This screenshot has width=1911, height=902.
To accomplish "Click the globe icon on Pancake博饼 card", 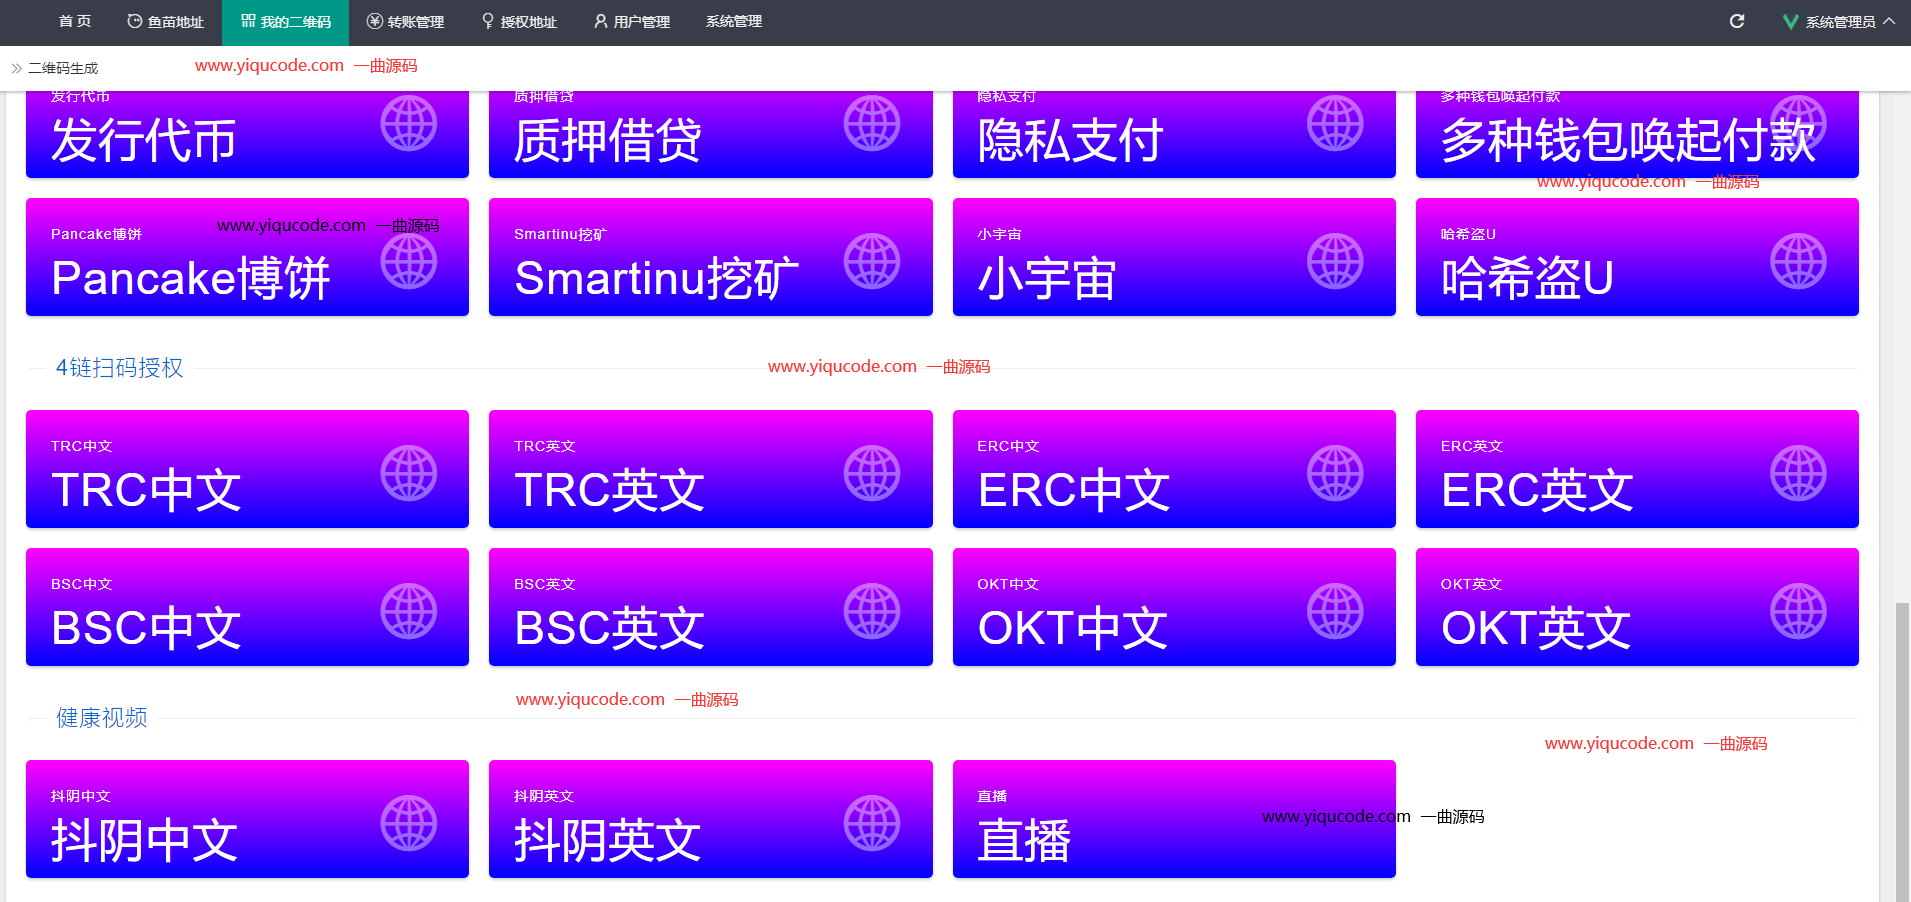I will point(409,261).
